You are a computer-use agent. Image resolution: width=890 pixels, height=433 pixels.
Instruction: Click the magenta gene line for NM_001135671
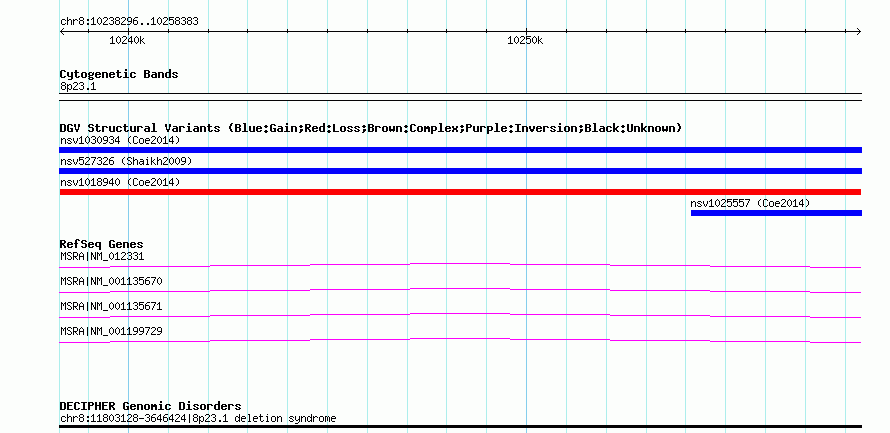pos(460,316)
